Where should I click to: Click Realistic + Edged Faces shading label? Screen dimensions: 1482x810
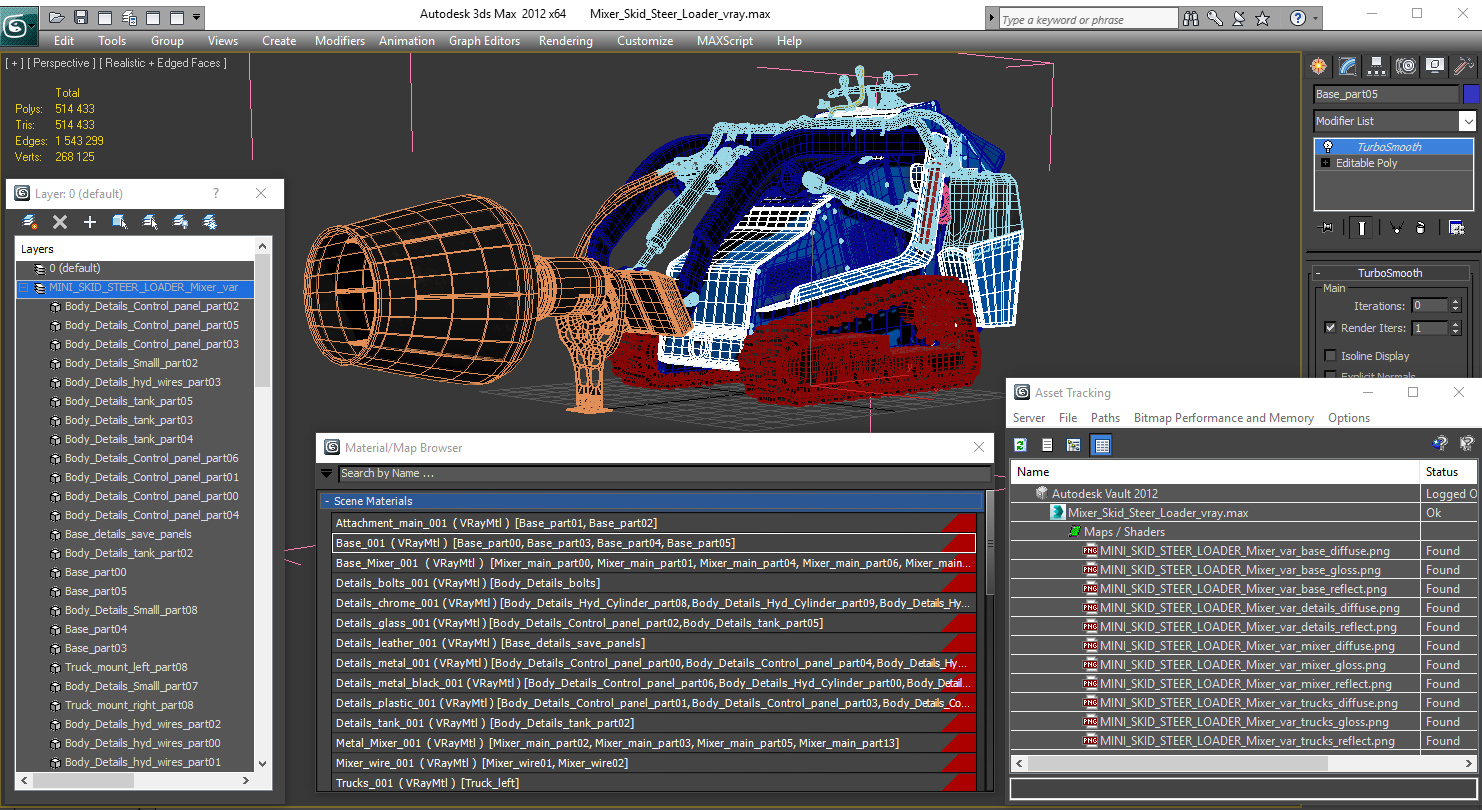pyautogui.click(x=165, y=63)
